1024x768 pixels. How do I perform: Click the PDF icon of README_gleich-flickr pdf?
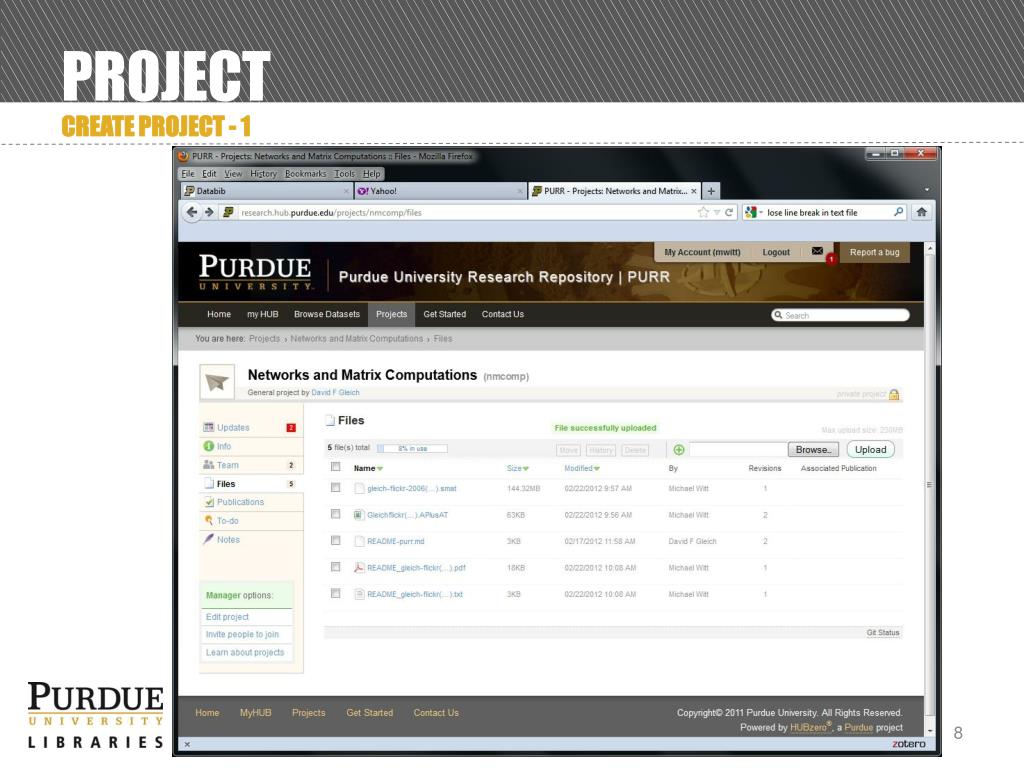coord(359,568)
